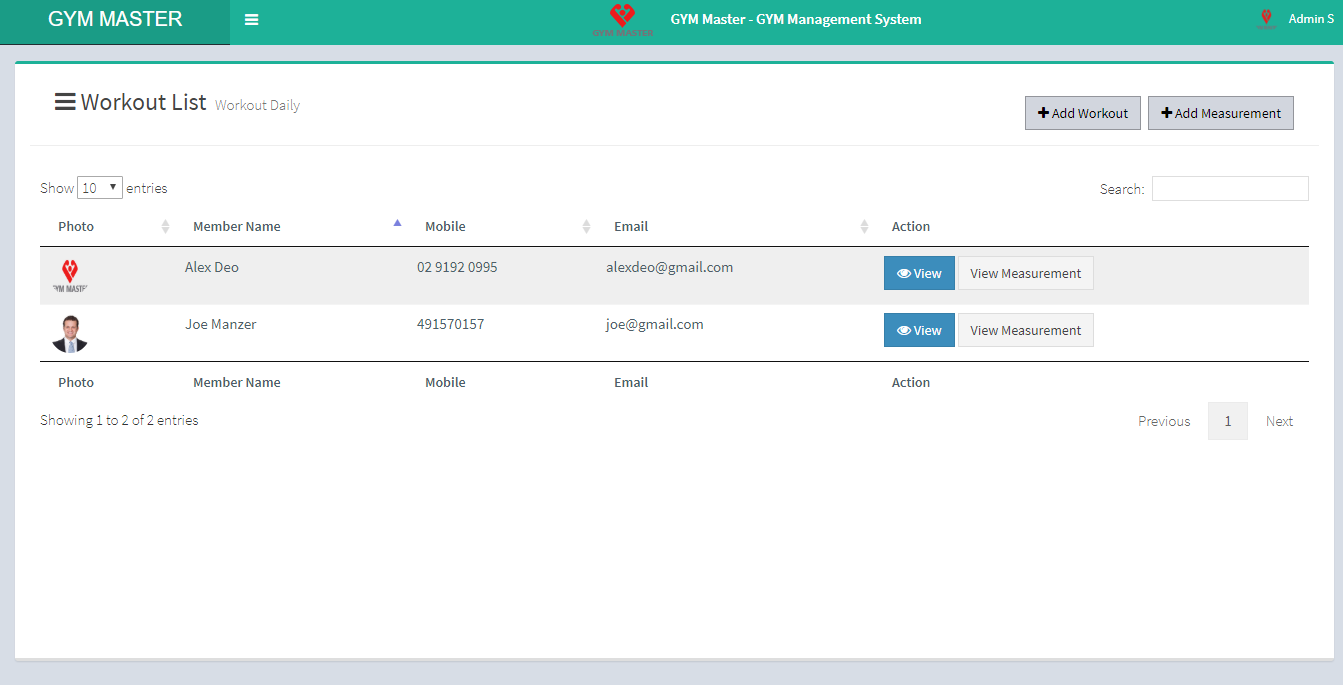Click the Mobile column sort icon
Image resolution: width=1343 pixels, height=685 pixels.
click(x=586, y=227)
